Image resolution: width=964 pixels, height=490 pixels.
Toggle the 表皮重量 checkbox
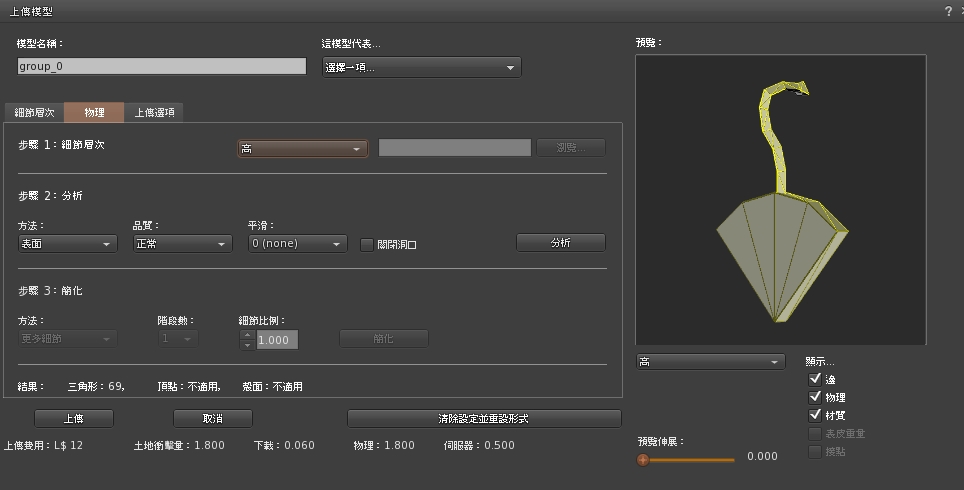(815, 433)
